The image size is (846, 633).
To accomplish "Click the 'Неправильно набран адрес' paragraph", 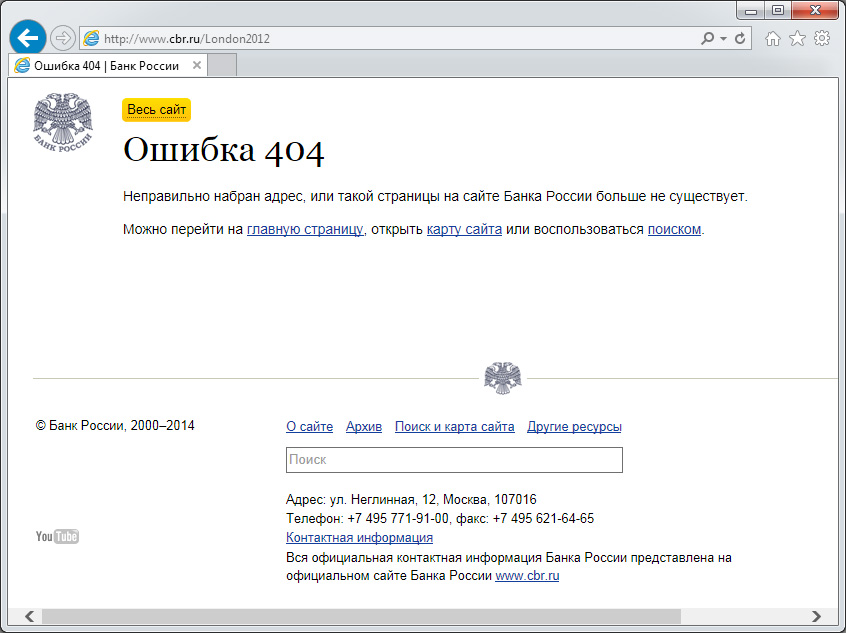I will click(x=435, y=196).
